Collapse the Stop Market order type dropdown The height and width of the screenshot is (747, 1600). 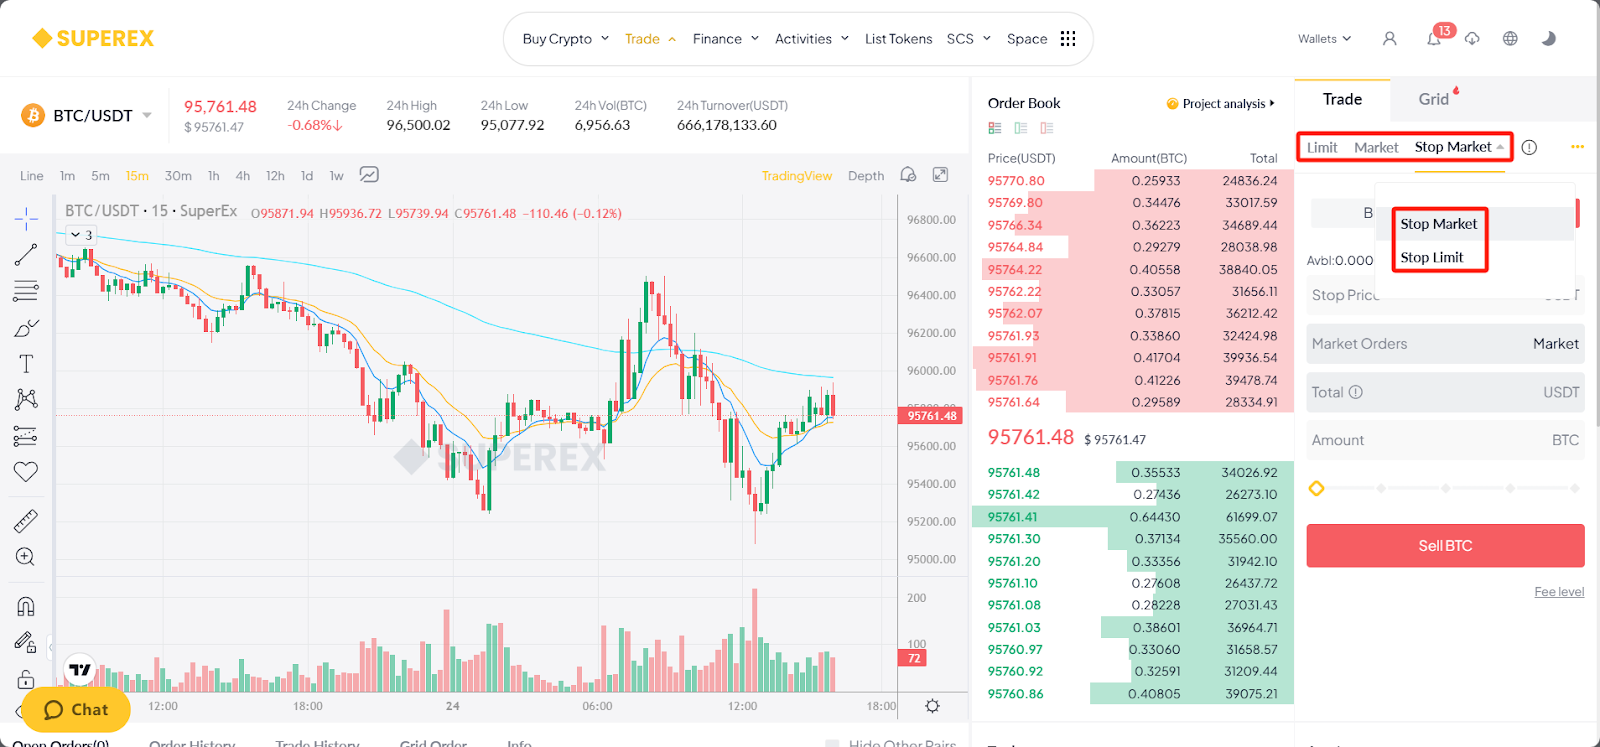click(x=1500, y=147)
